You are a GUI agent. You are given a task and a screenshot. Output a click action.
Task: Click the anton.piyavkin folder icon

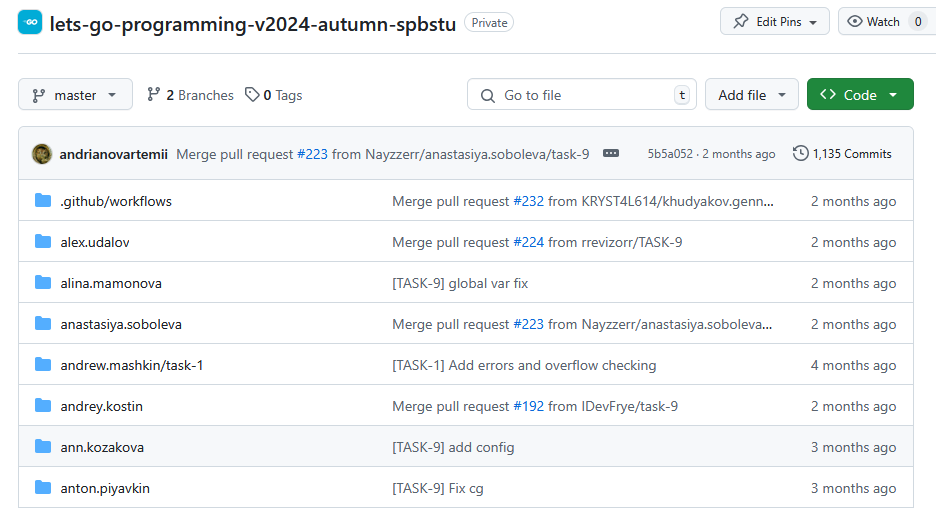coord(43,488)
